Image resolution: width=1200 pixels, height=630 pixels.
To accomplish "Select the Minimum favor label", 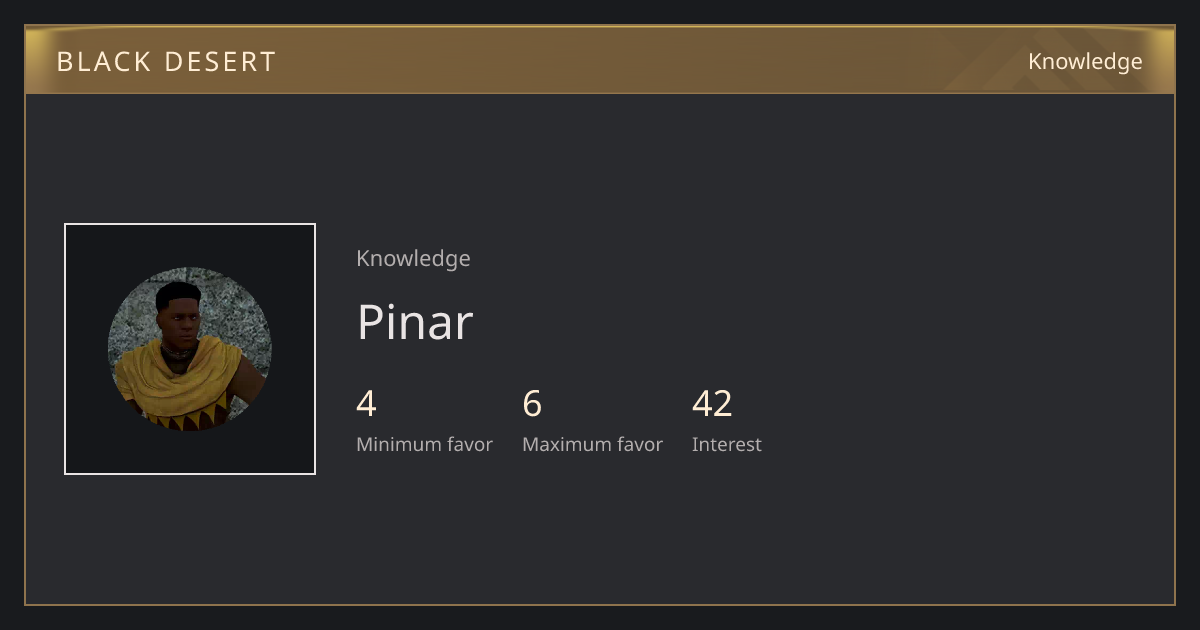I will pos(424,444).
